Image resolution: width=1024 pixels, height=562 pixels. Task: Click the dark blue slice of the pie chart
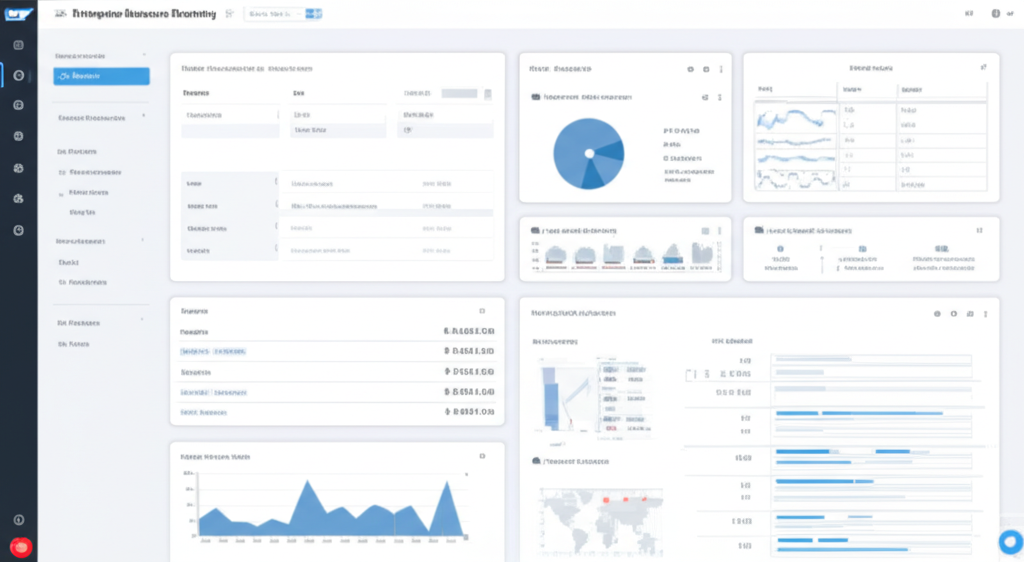(611, 151)
